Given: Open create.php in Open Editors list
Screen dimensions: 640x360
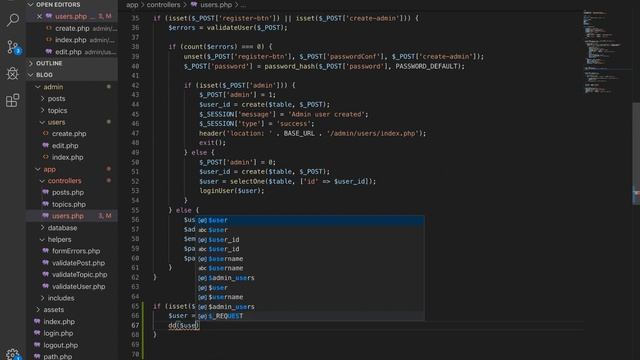Looking at the screenshot, I should (x=72, y=28).
